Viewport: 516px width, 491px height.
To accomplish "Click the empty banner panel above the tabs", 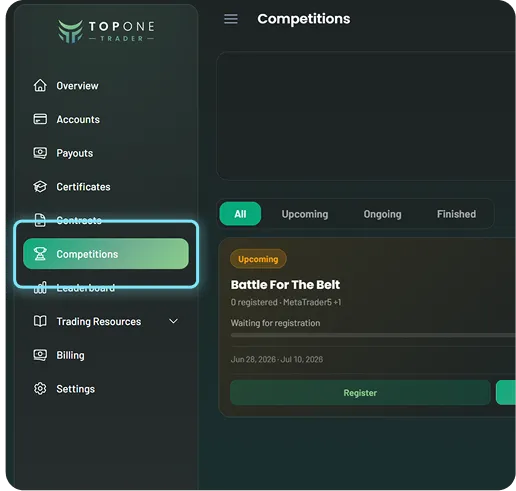I will [x=366, y=116].
